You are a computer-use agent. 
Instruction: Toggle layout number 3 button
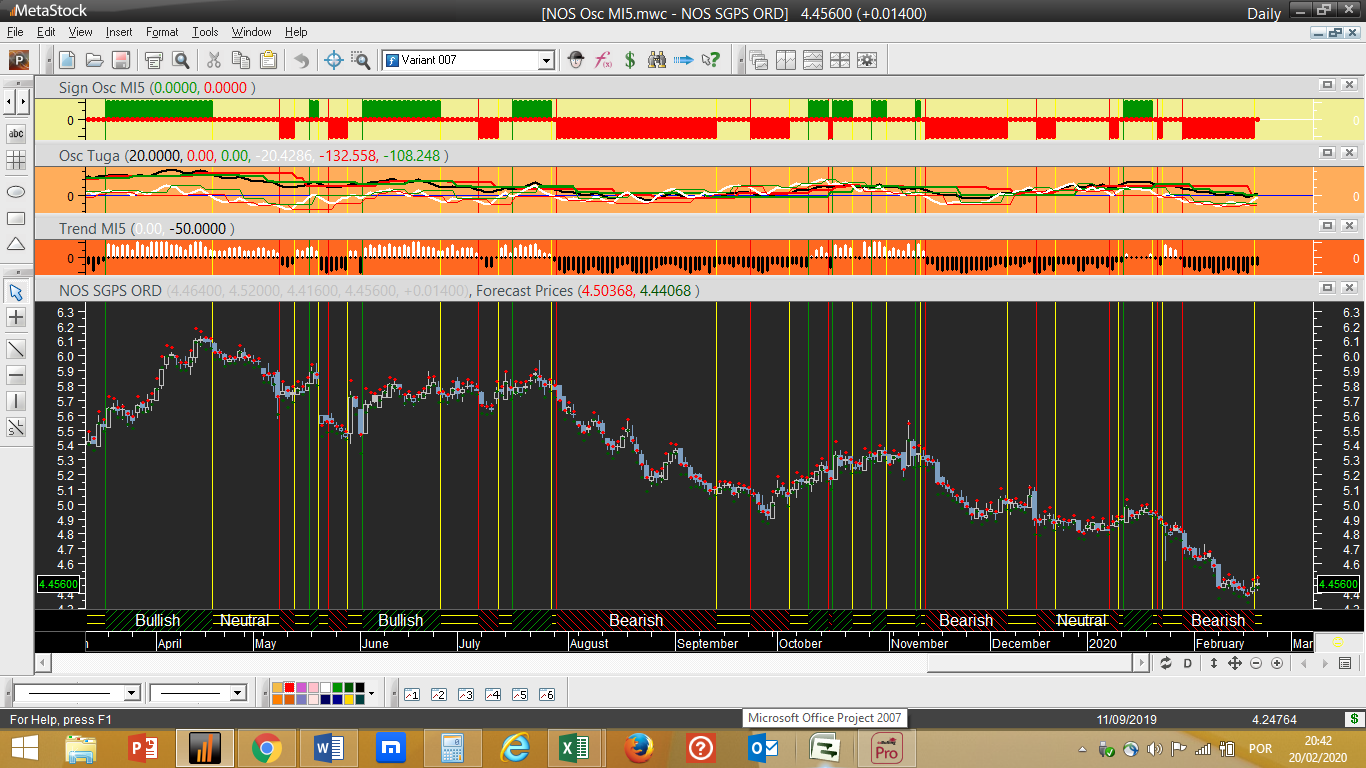465,694
